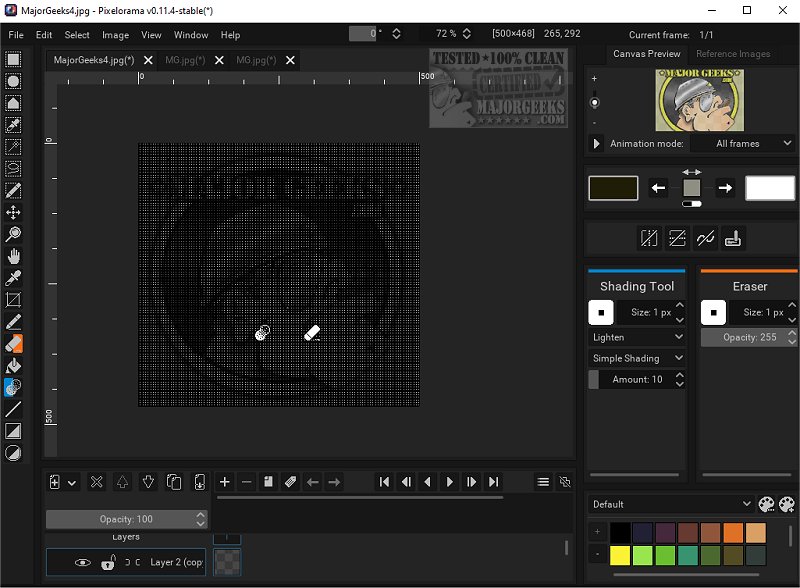Select the Pan hand tool

point(14,256)
